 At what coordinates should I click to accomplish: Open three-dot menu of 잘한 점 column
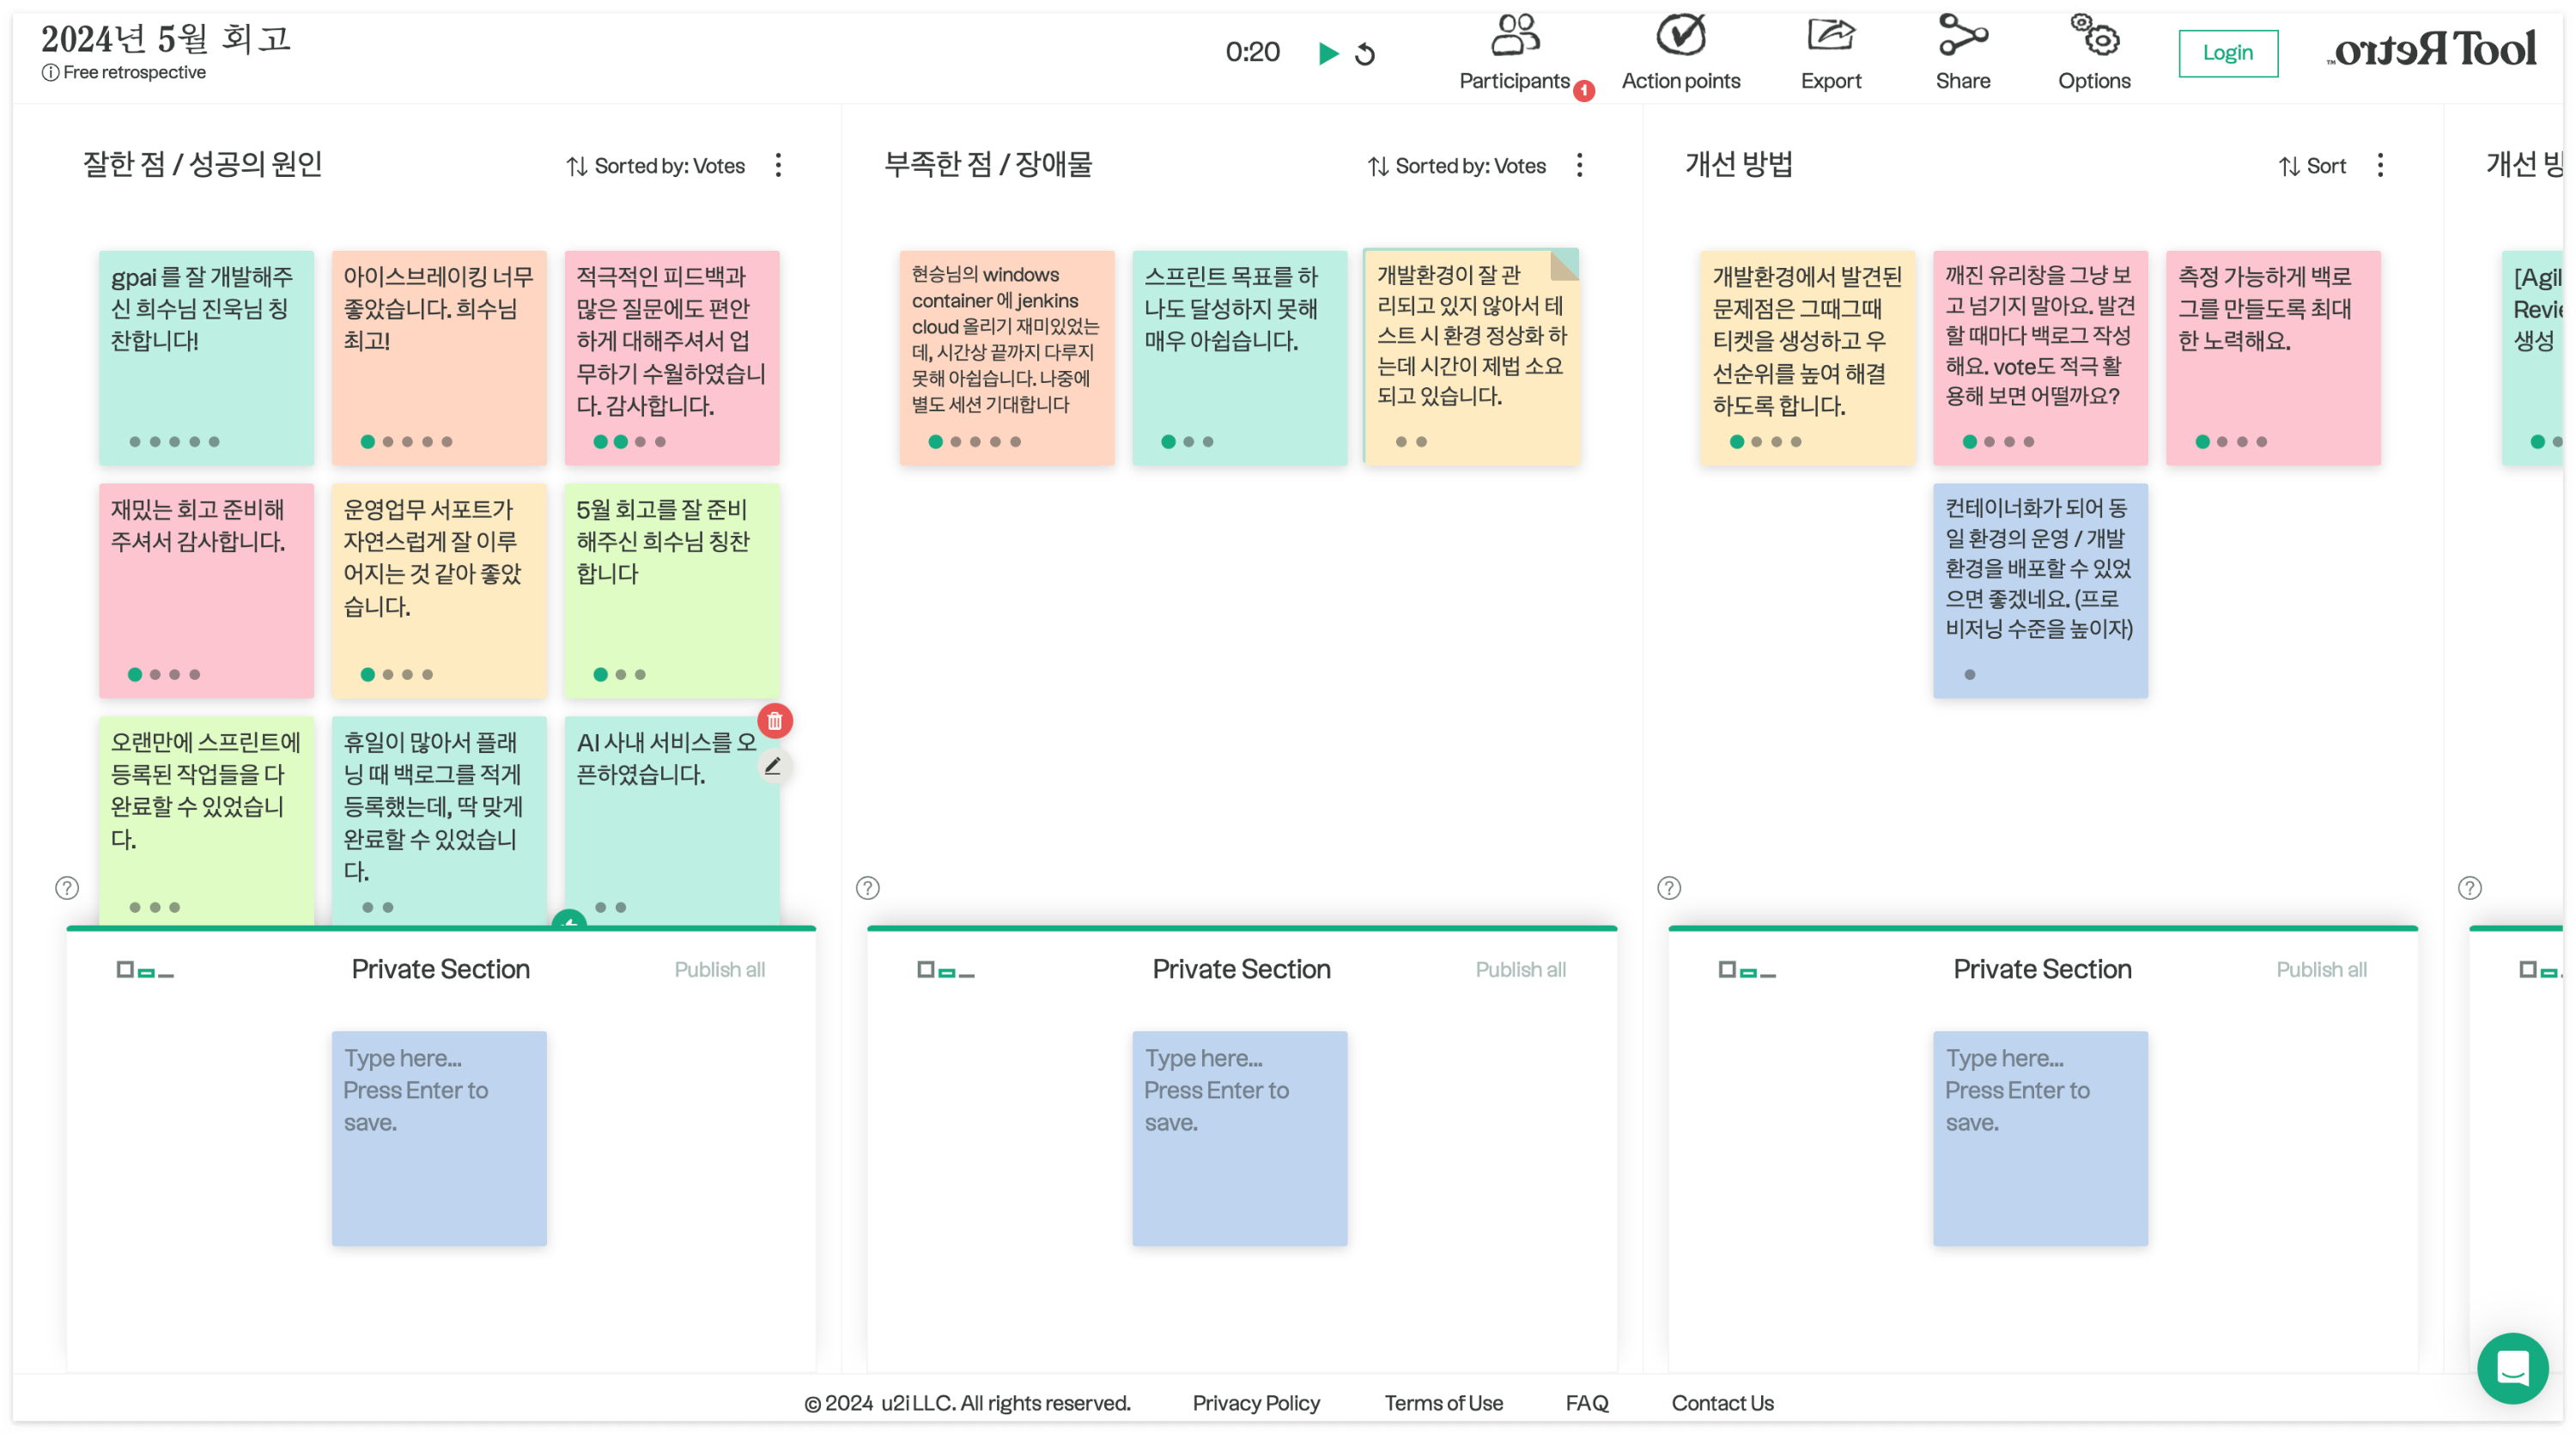click(778, 165)
